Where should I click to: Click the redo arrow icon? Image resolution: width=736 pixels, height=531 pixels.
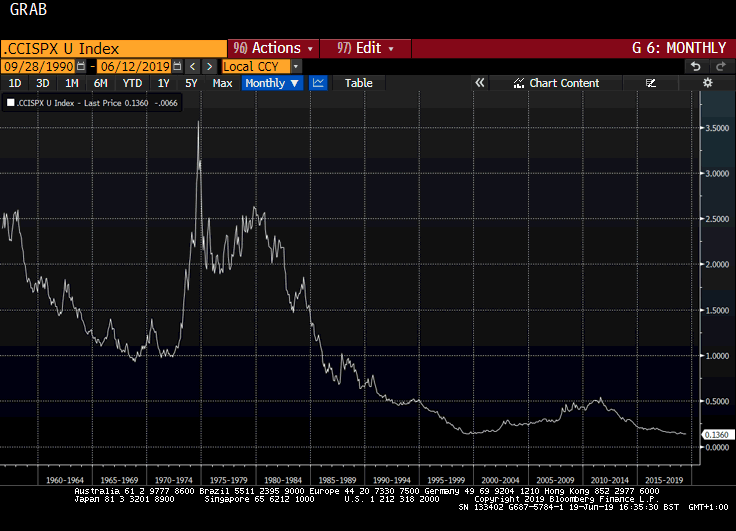[x=720, y=66]
